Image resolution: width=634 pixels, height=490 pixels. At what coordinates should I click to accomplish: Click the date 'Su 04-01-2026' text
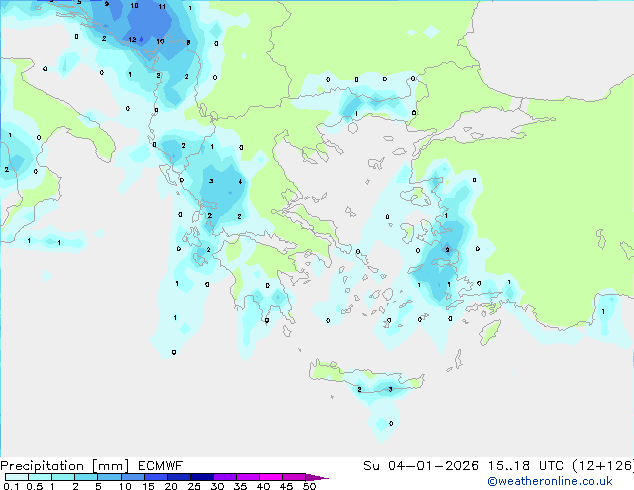tap(421, 466)
